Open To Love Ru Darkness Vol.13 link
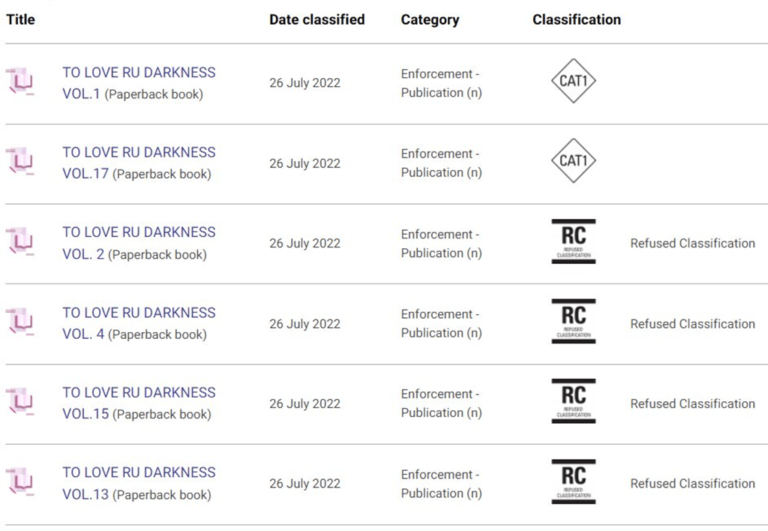Image resolution: width=768 pixels, height=531 pixels. point(138,473)
